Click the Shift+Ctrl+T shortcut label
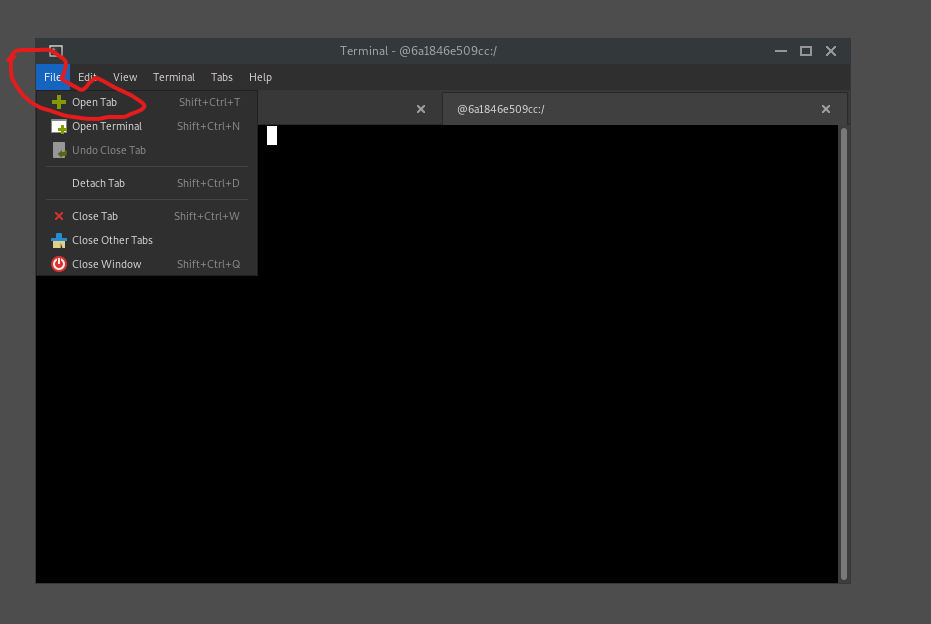931x624 pixels. coord(210,102)
